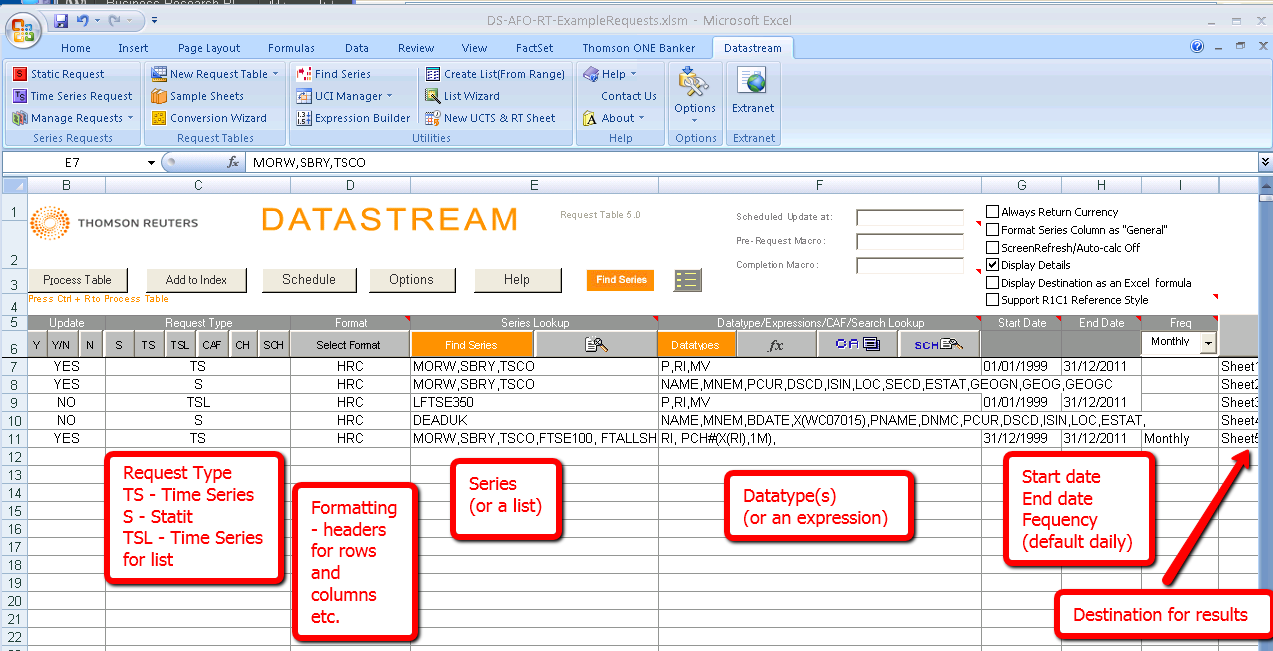
Task: Click the sheet Options button
Action: [411, 280]
